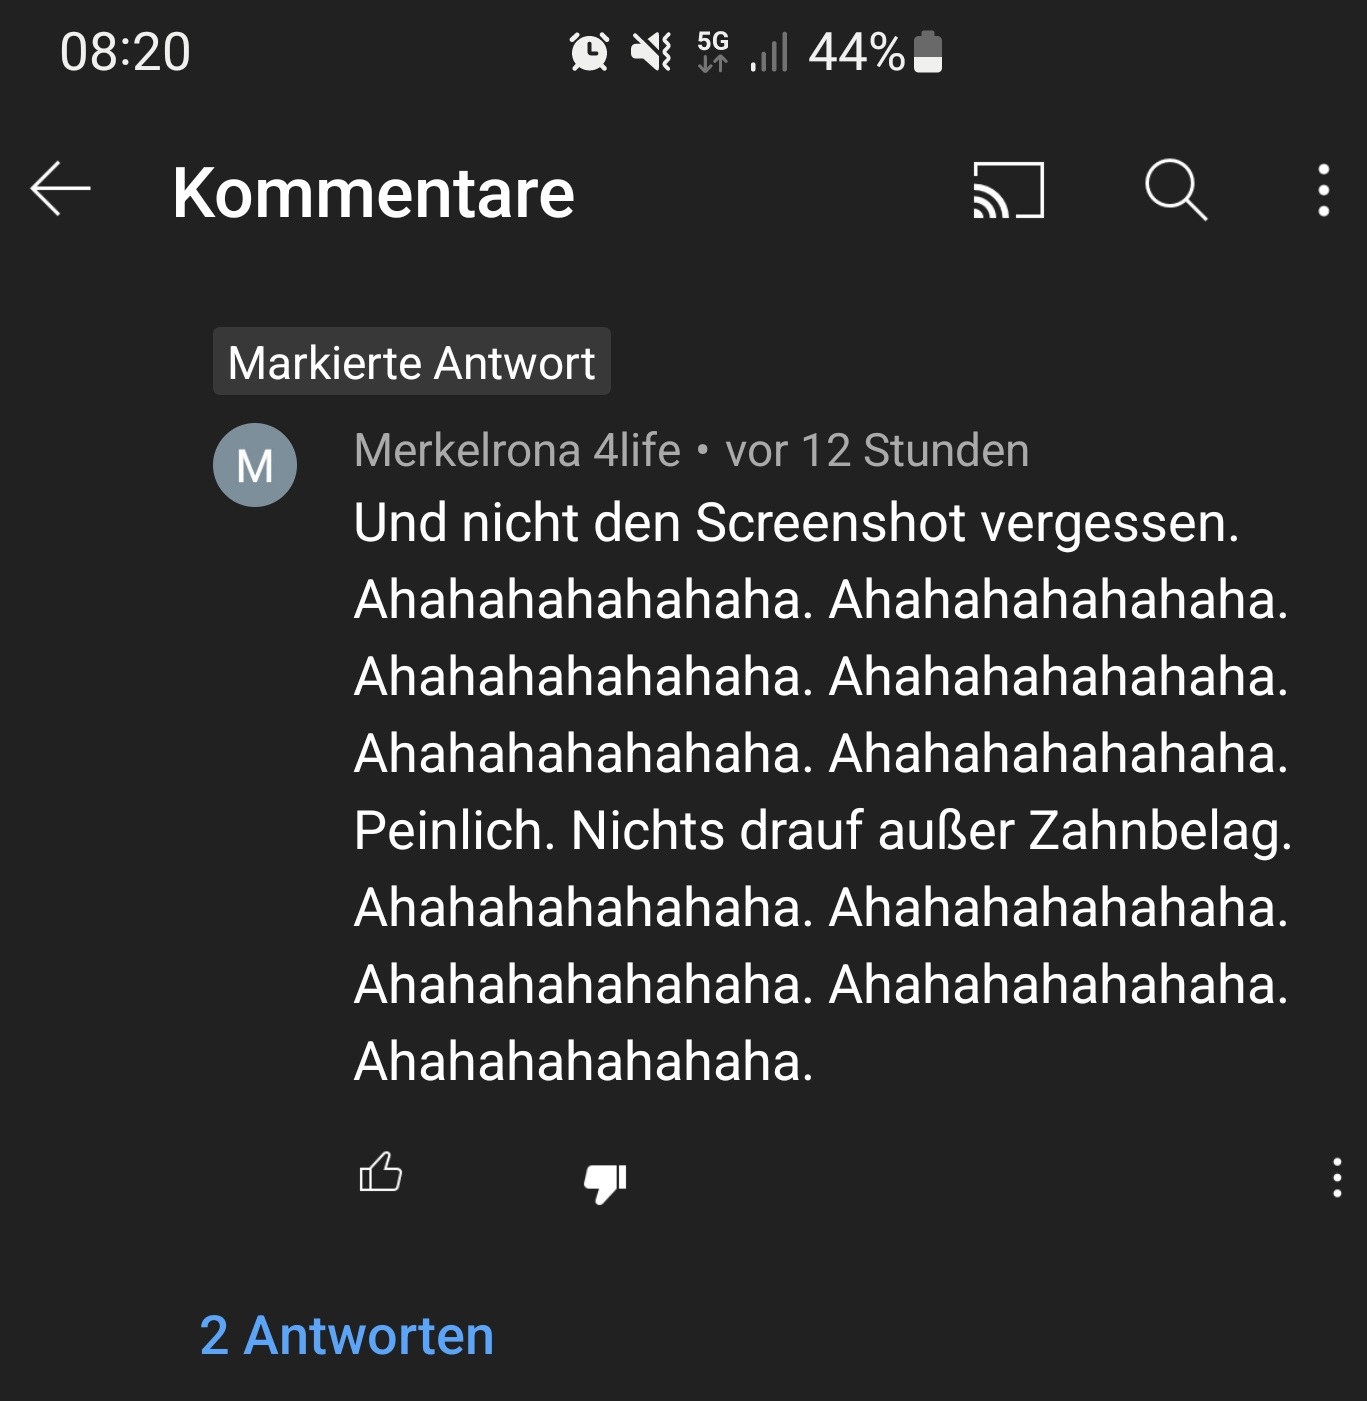Open the Merkelrona 4life profile avatar

(255, 465)
